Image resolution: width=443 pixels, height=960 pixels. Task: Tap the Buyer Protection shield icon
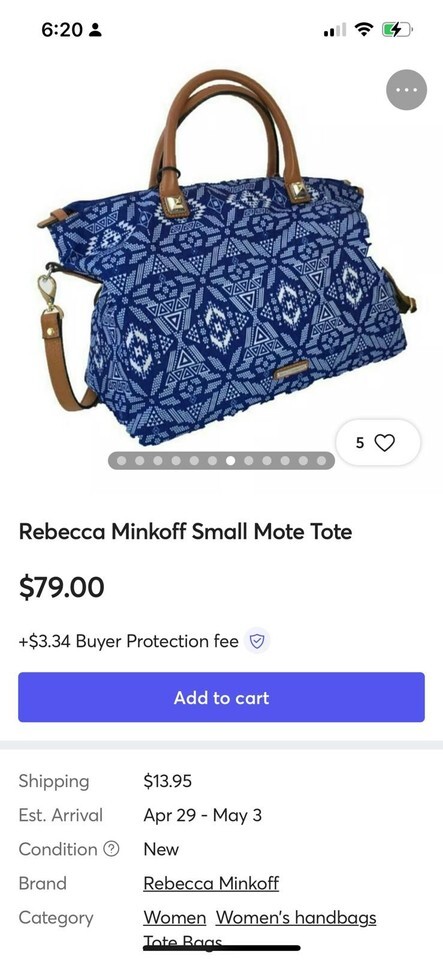point(257,641)
